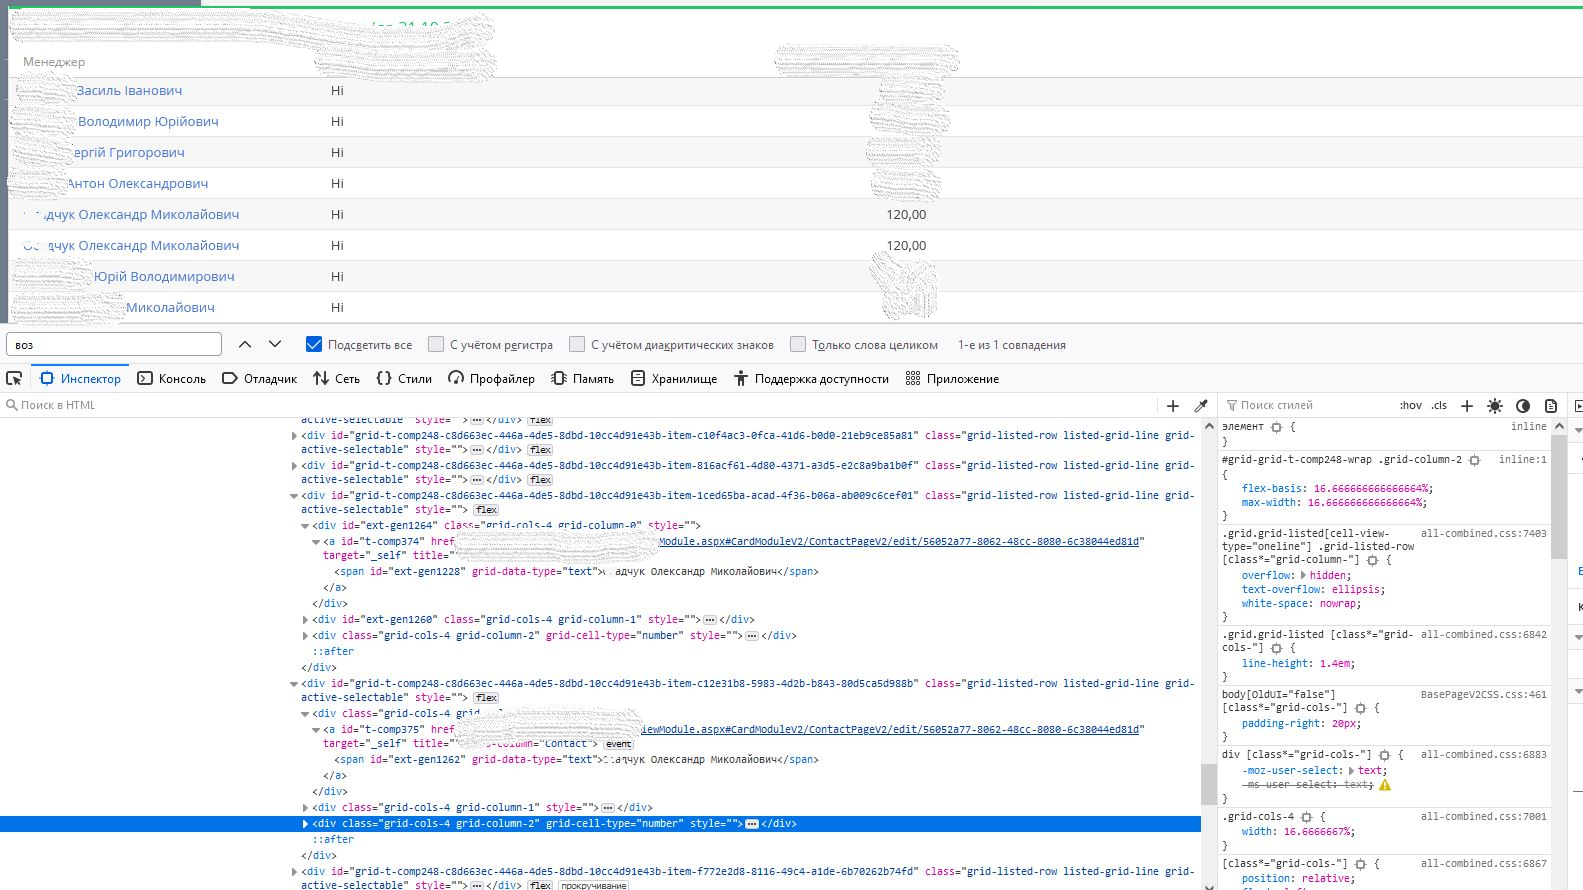
Task: Collapse the item-c12e31b8 div node
Action: 294,684
